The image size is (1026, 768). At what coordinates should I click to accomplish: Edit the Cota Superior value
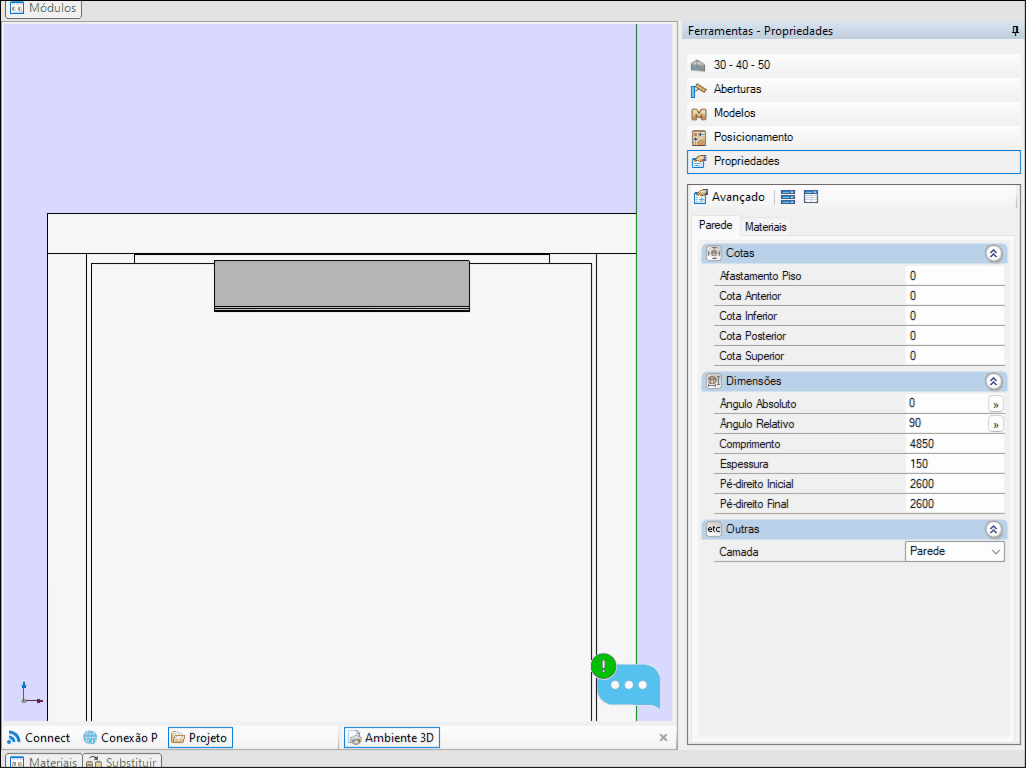click(955, 356)
